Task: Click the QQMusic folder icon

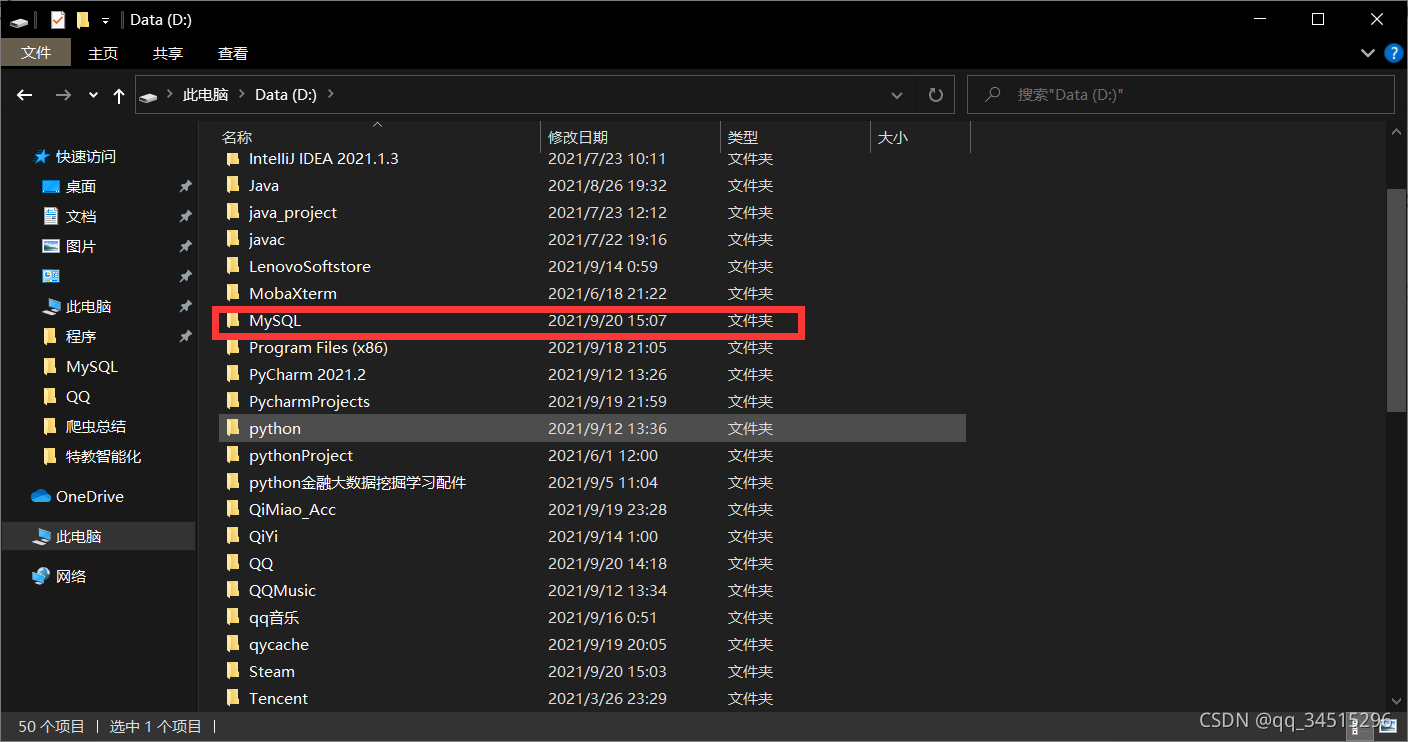Action: click(x=233, y=590)
